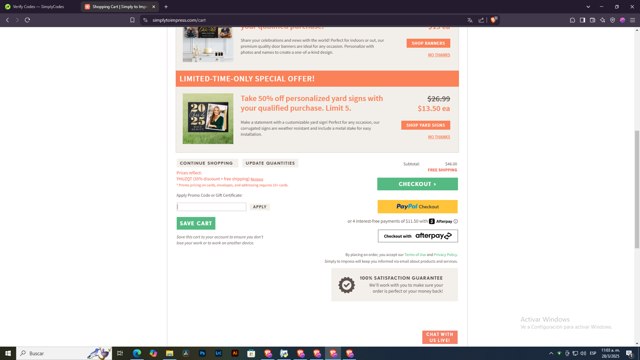The image size is (640, 360).
Task: Focus the promo code input field
Action: 211,207
